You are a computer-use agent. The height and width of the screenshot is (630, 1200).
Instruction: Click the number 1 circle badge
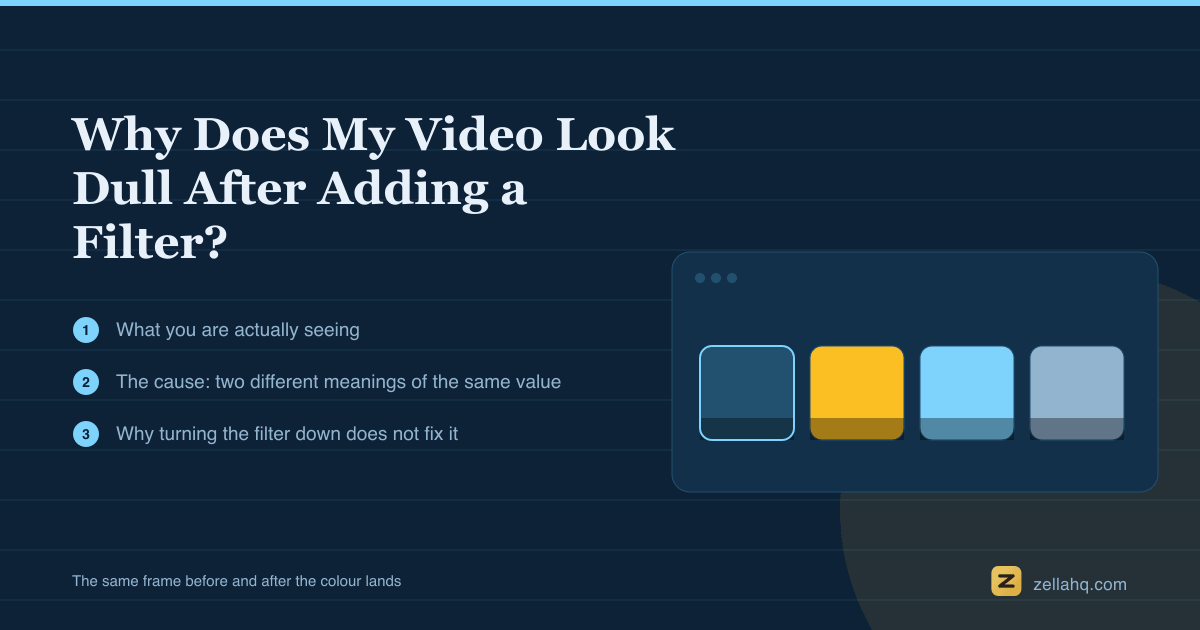(x=86, y=330)
